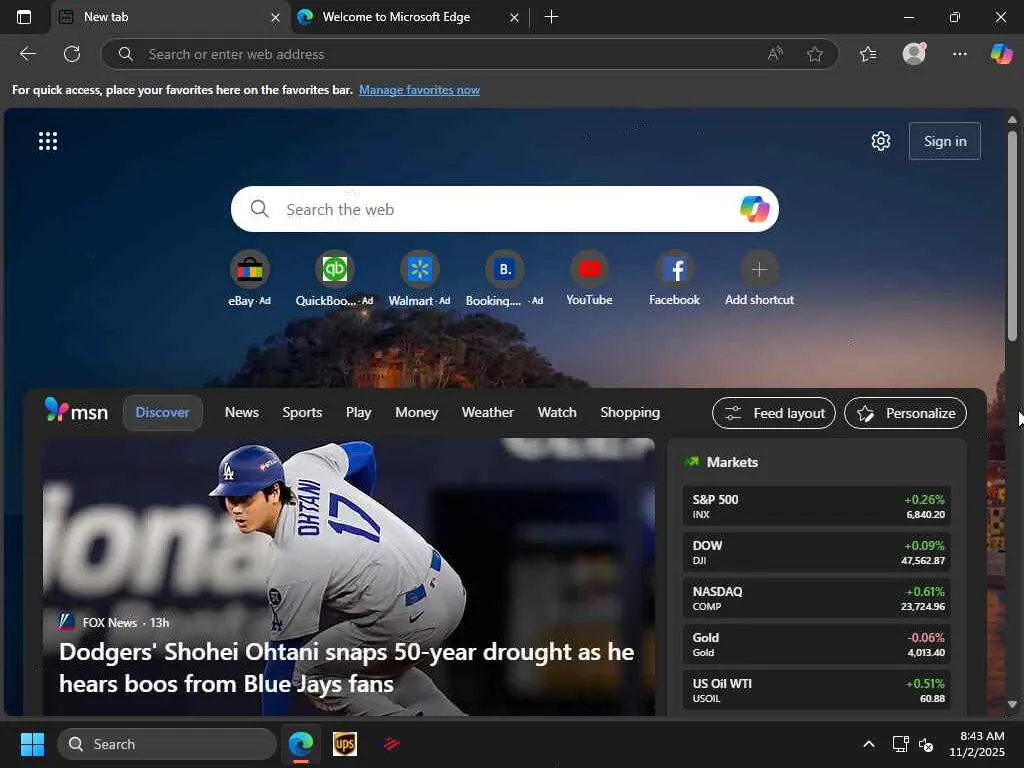Click the network status tray icon
This screenshot has width=1024, height=768.
click(x=901, y=744)
